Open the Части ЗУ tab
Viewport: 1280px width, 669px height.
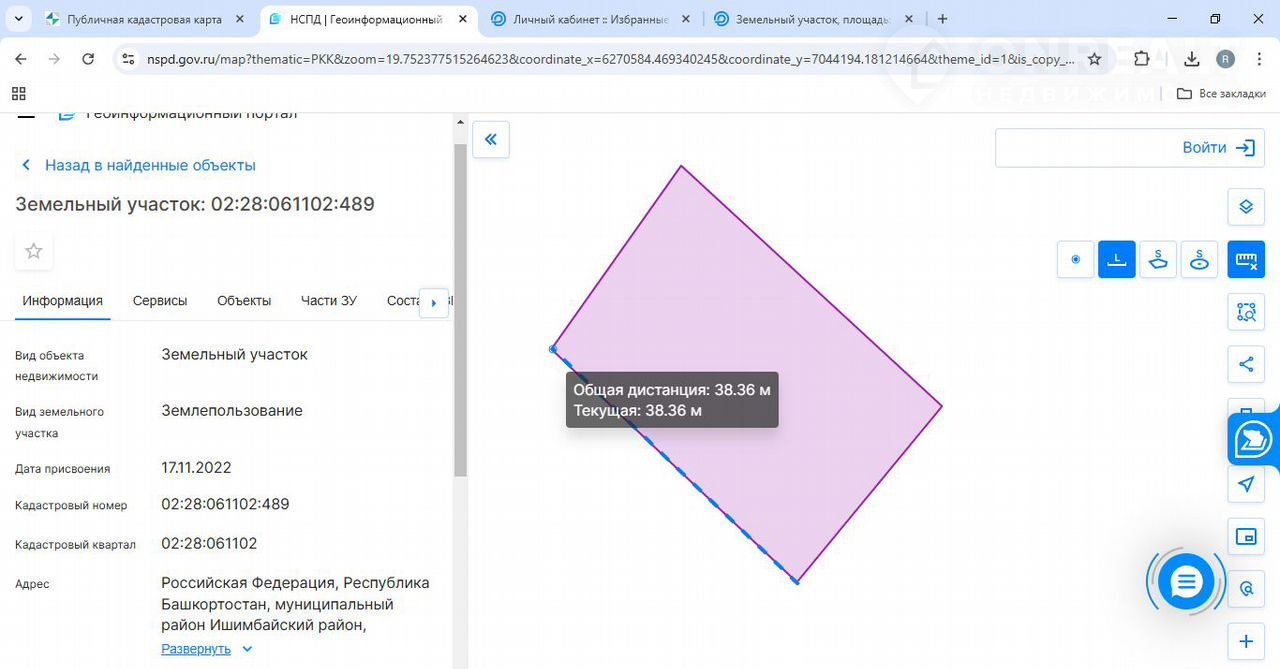tap(328, 300)
